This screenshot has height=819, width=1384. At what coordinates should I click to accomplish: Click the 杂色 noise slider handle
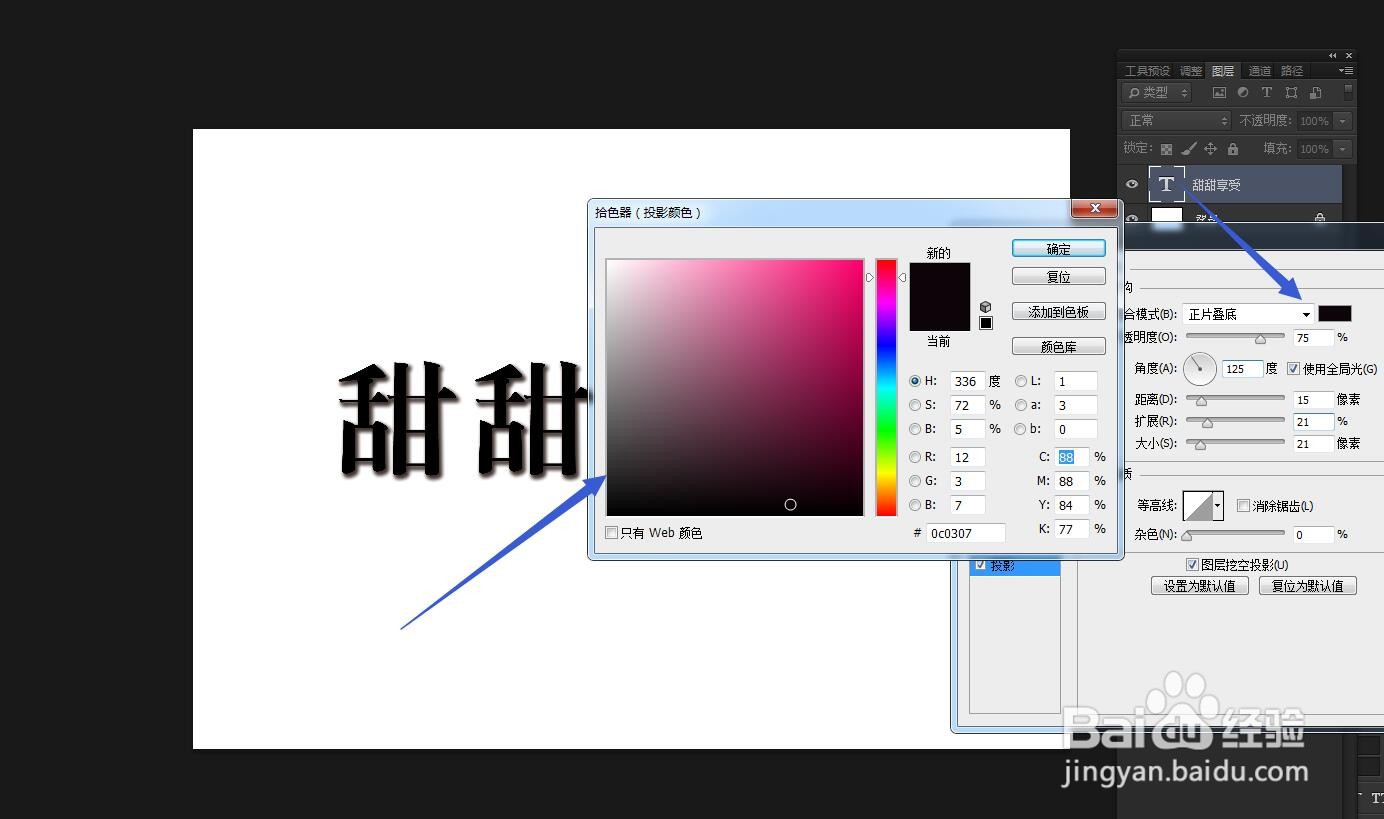pos(1187,536)
